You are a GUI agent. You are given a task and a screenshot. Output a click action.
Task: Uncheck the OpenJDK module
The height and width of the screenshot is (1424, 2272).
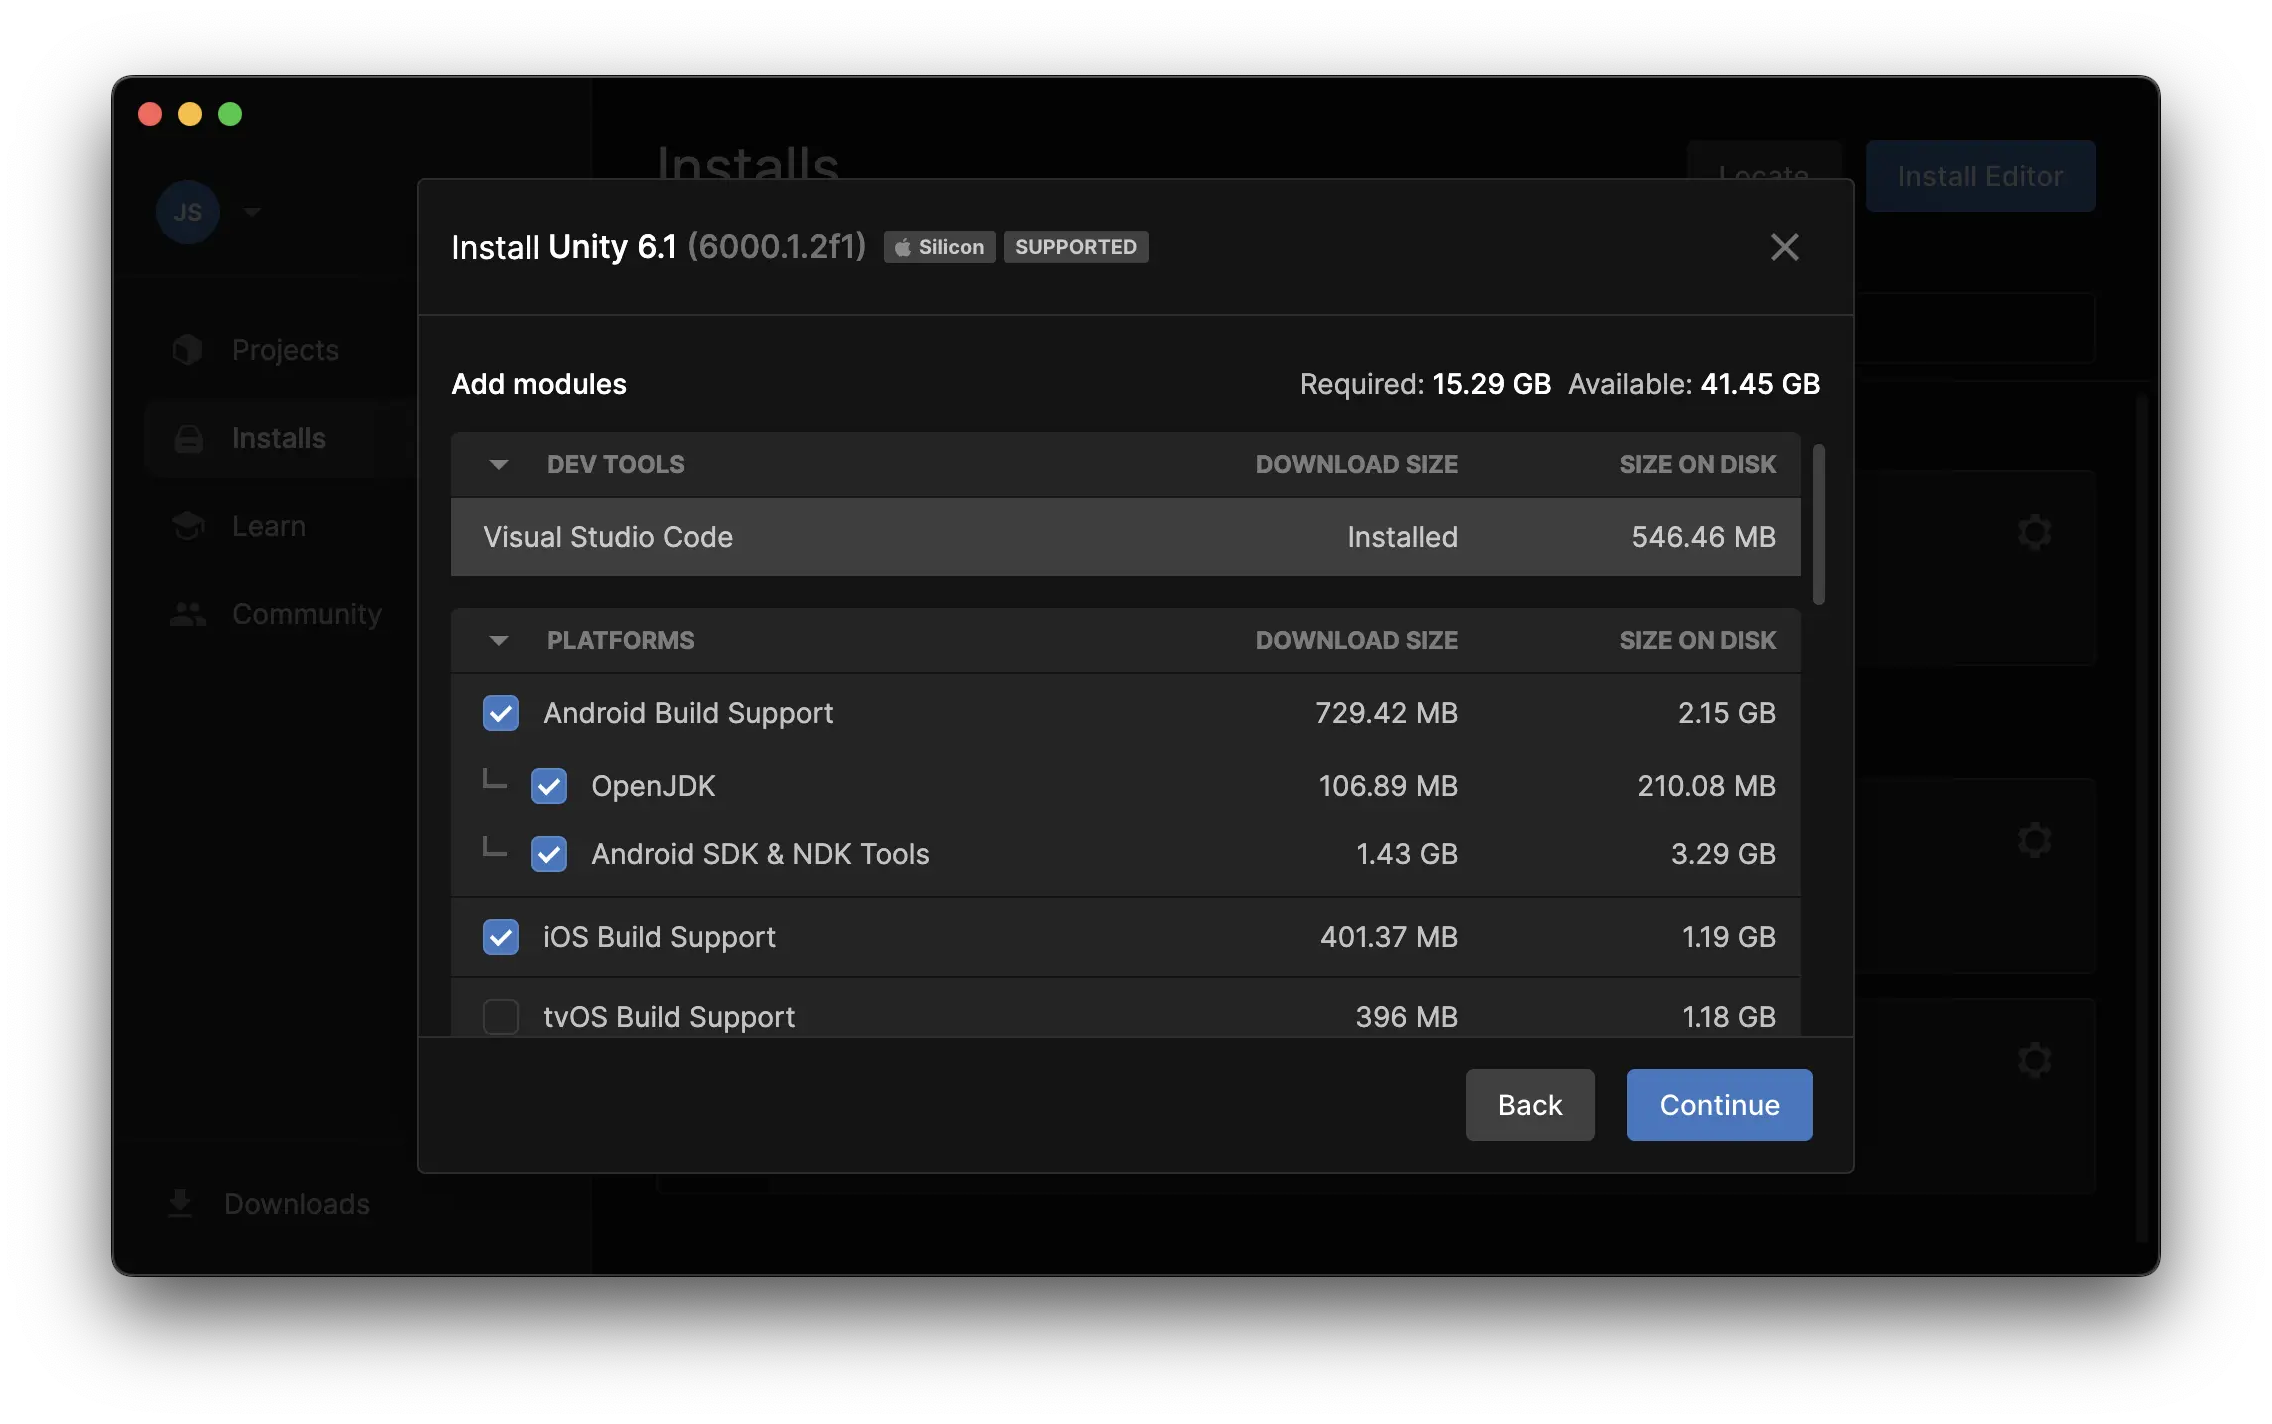549,786
